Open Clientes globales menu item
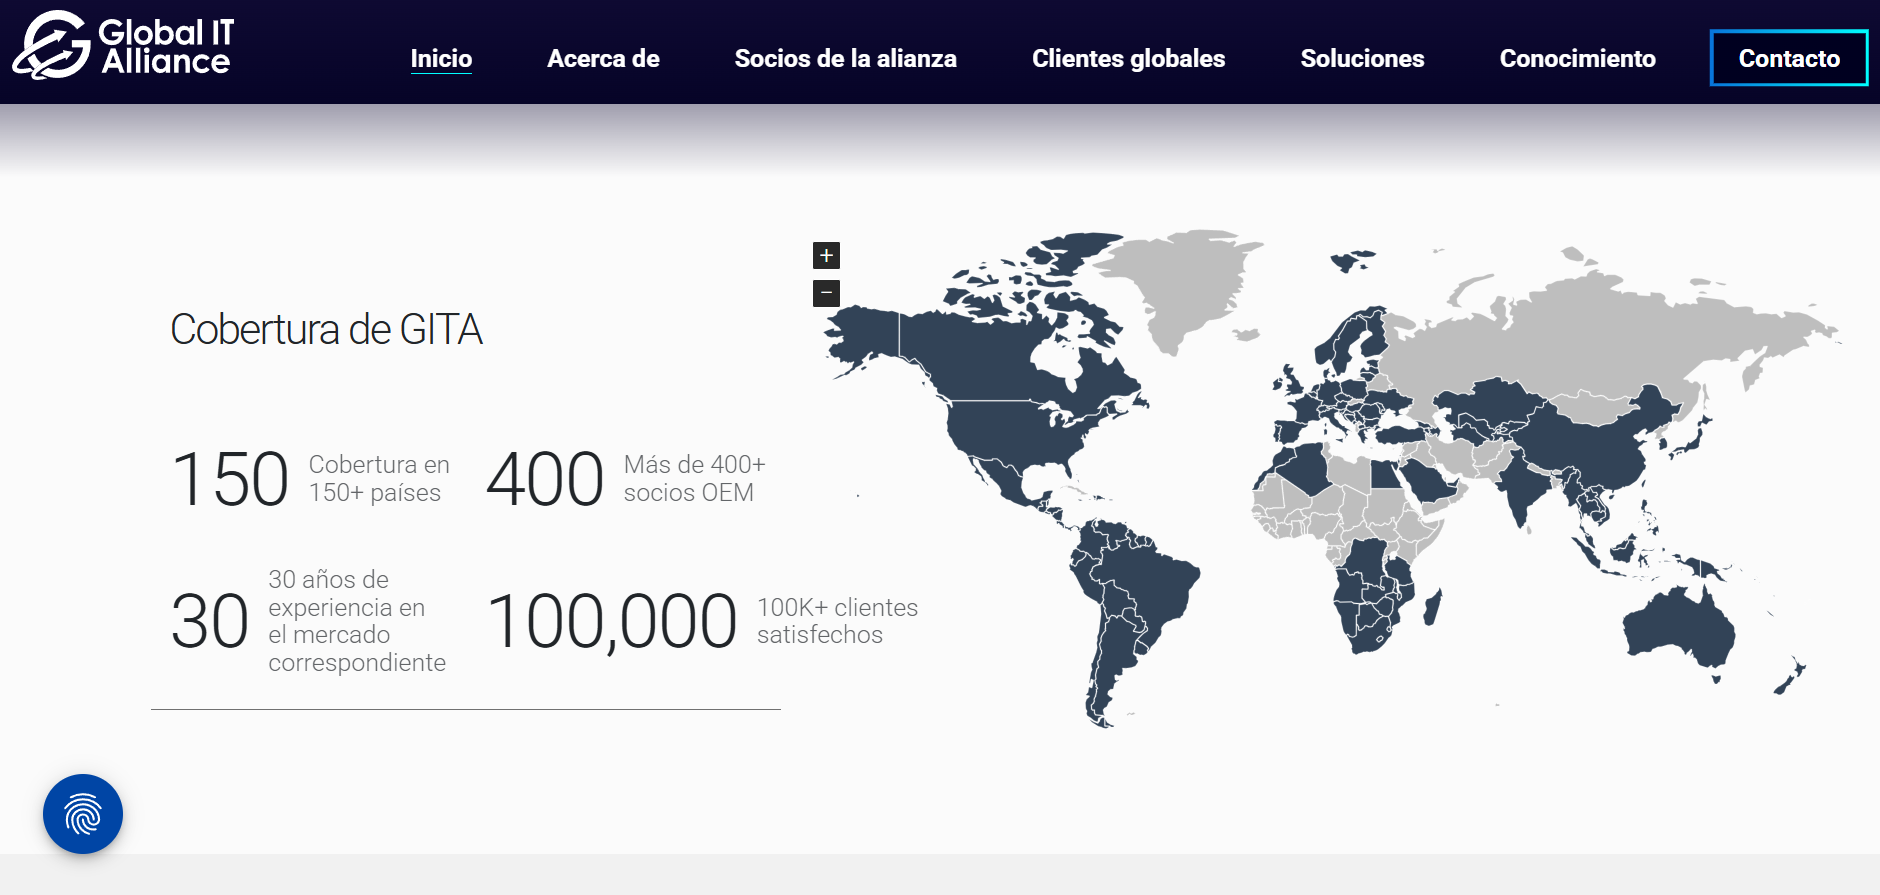The height and width of the screenshot is (895, 1880). (x=1128, y=58)
